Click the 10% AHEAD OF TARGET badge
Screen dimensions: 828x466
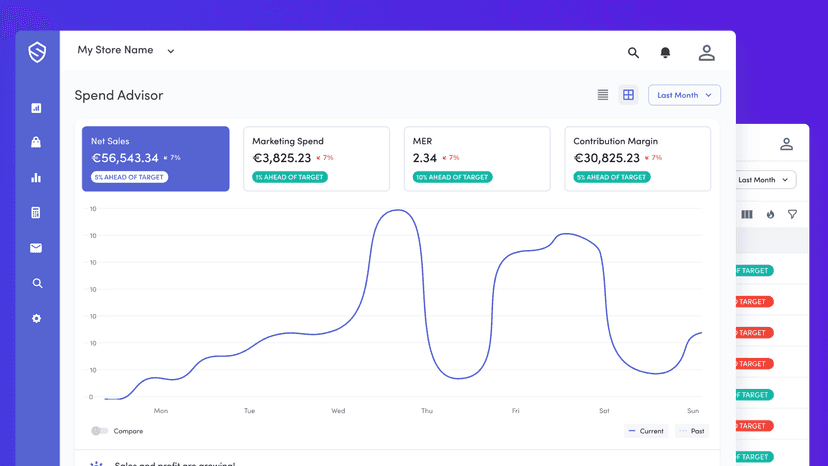452,177
